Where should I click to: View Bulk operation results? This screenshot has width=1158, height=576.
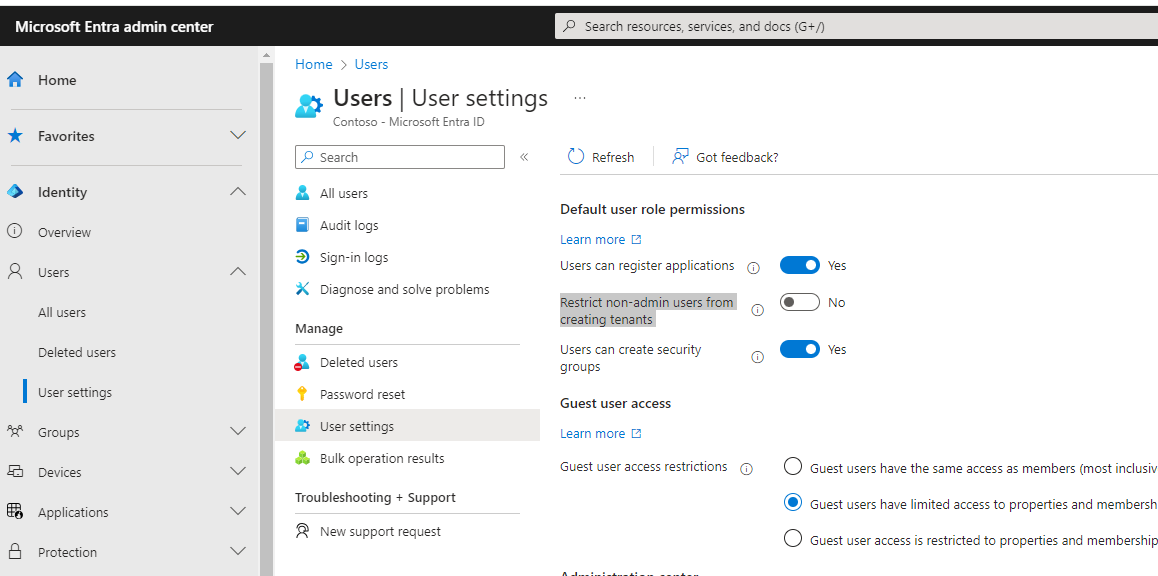click(x=384, y=457)
